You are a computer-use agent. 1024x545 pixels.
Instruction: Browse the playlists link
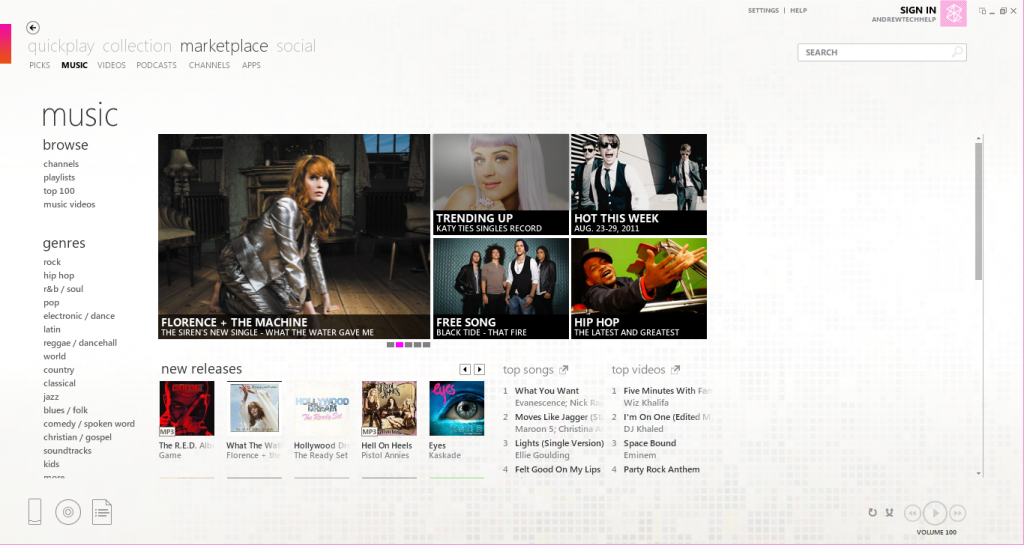(x=59, y=178)
